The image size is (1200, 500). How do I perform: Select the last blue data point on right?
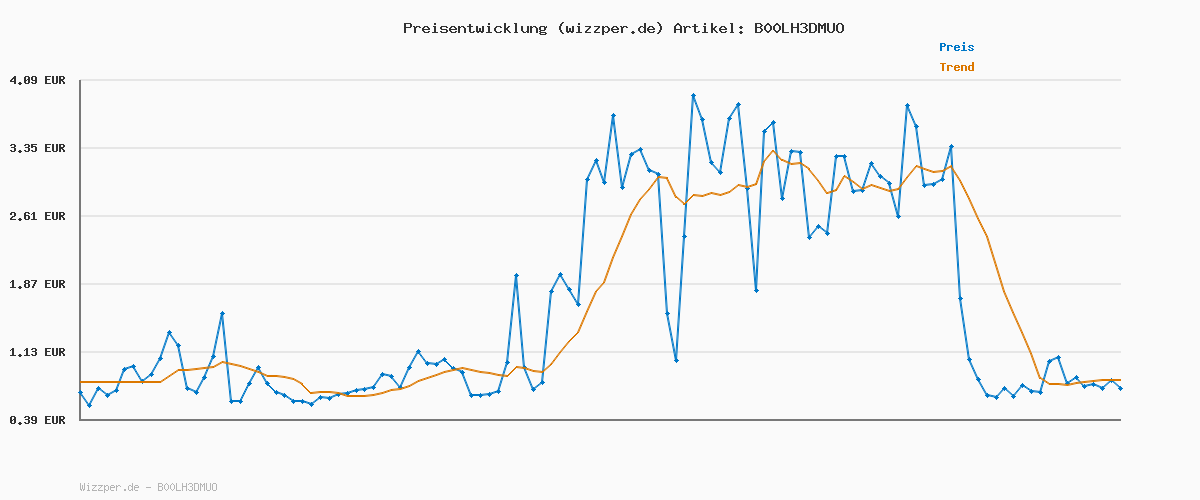(x=1120, y=388)
